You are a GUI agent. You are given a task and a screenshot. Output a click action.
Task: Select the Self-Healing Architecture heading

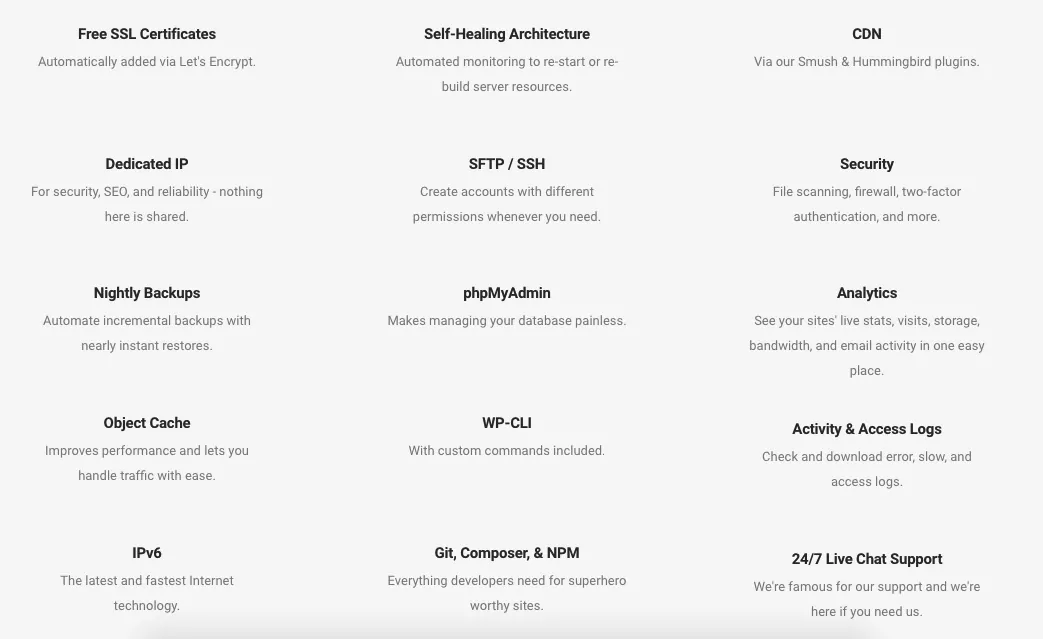click(506, 34)
